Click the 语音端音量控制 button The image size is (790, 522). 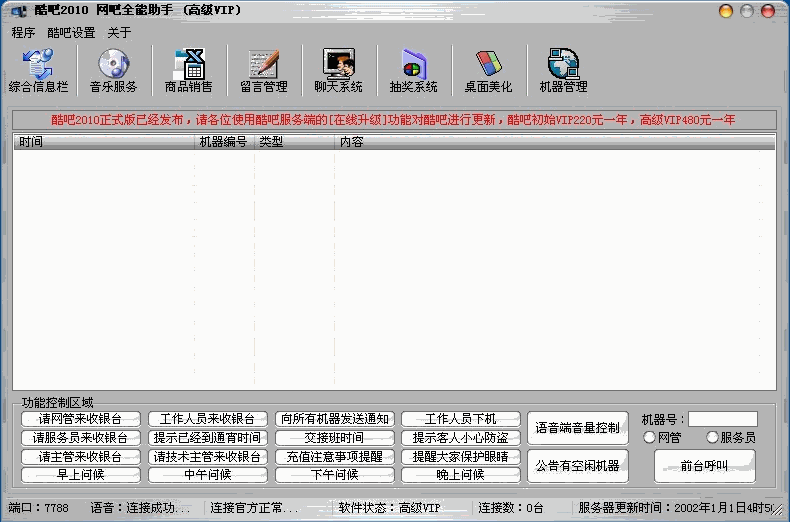tap(577, 428)
